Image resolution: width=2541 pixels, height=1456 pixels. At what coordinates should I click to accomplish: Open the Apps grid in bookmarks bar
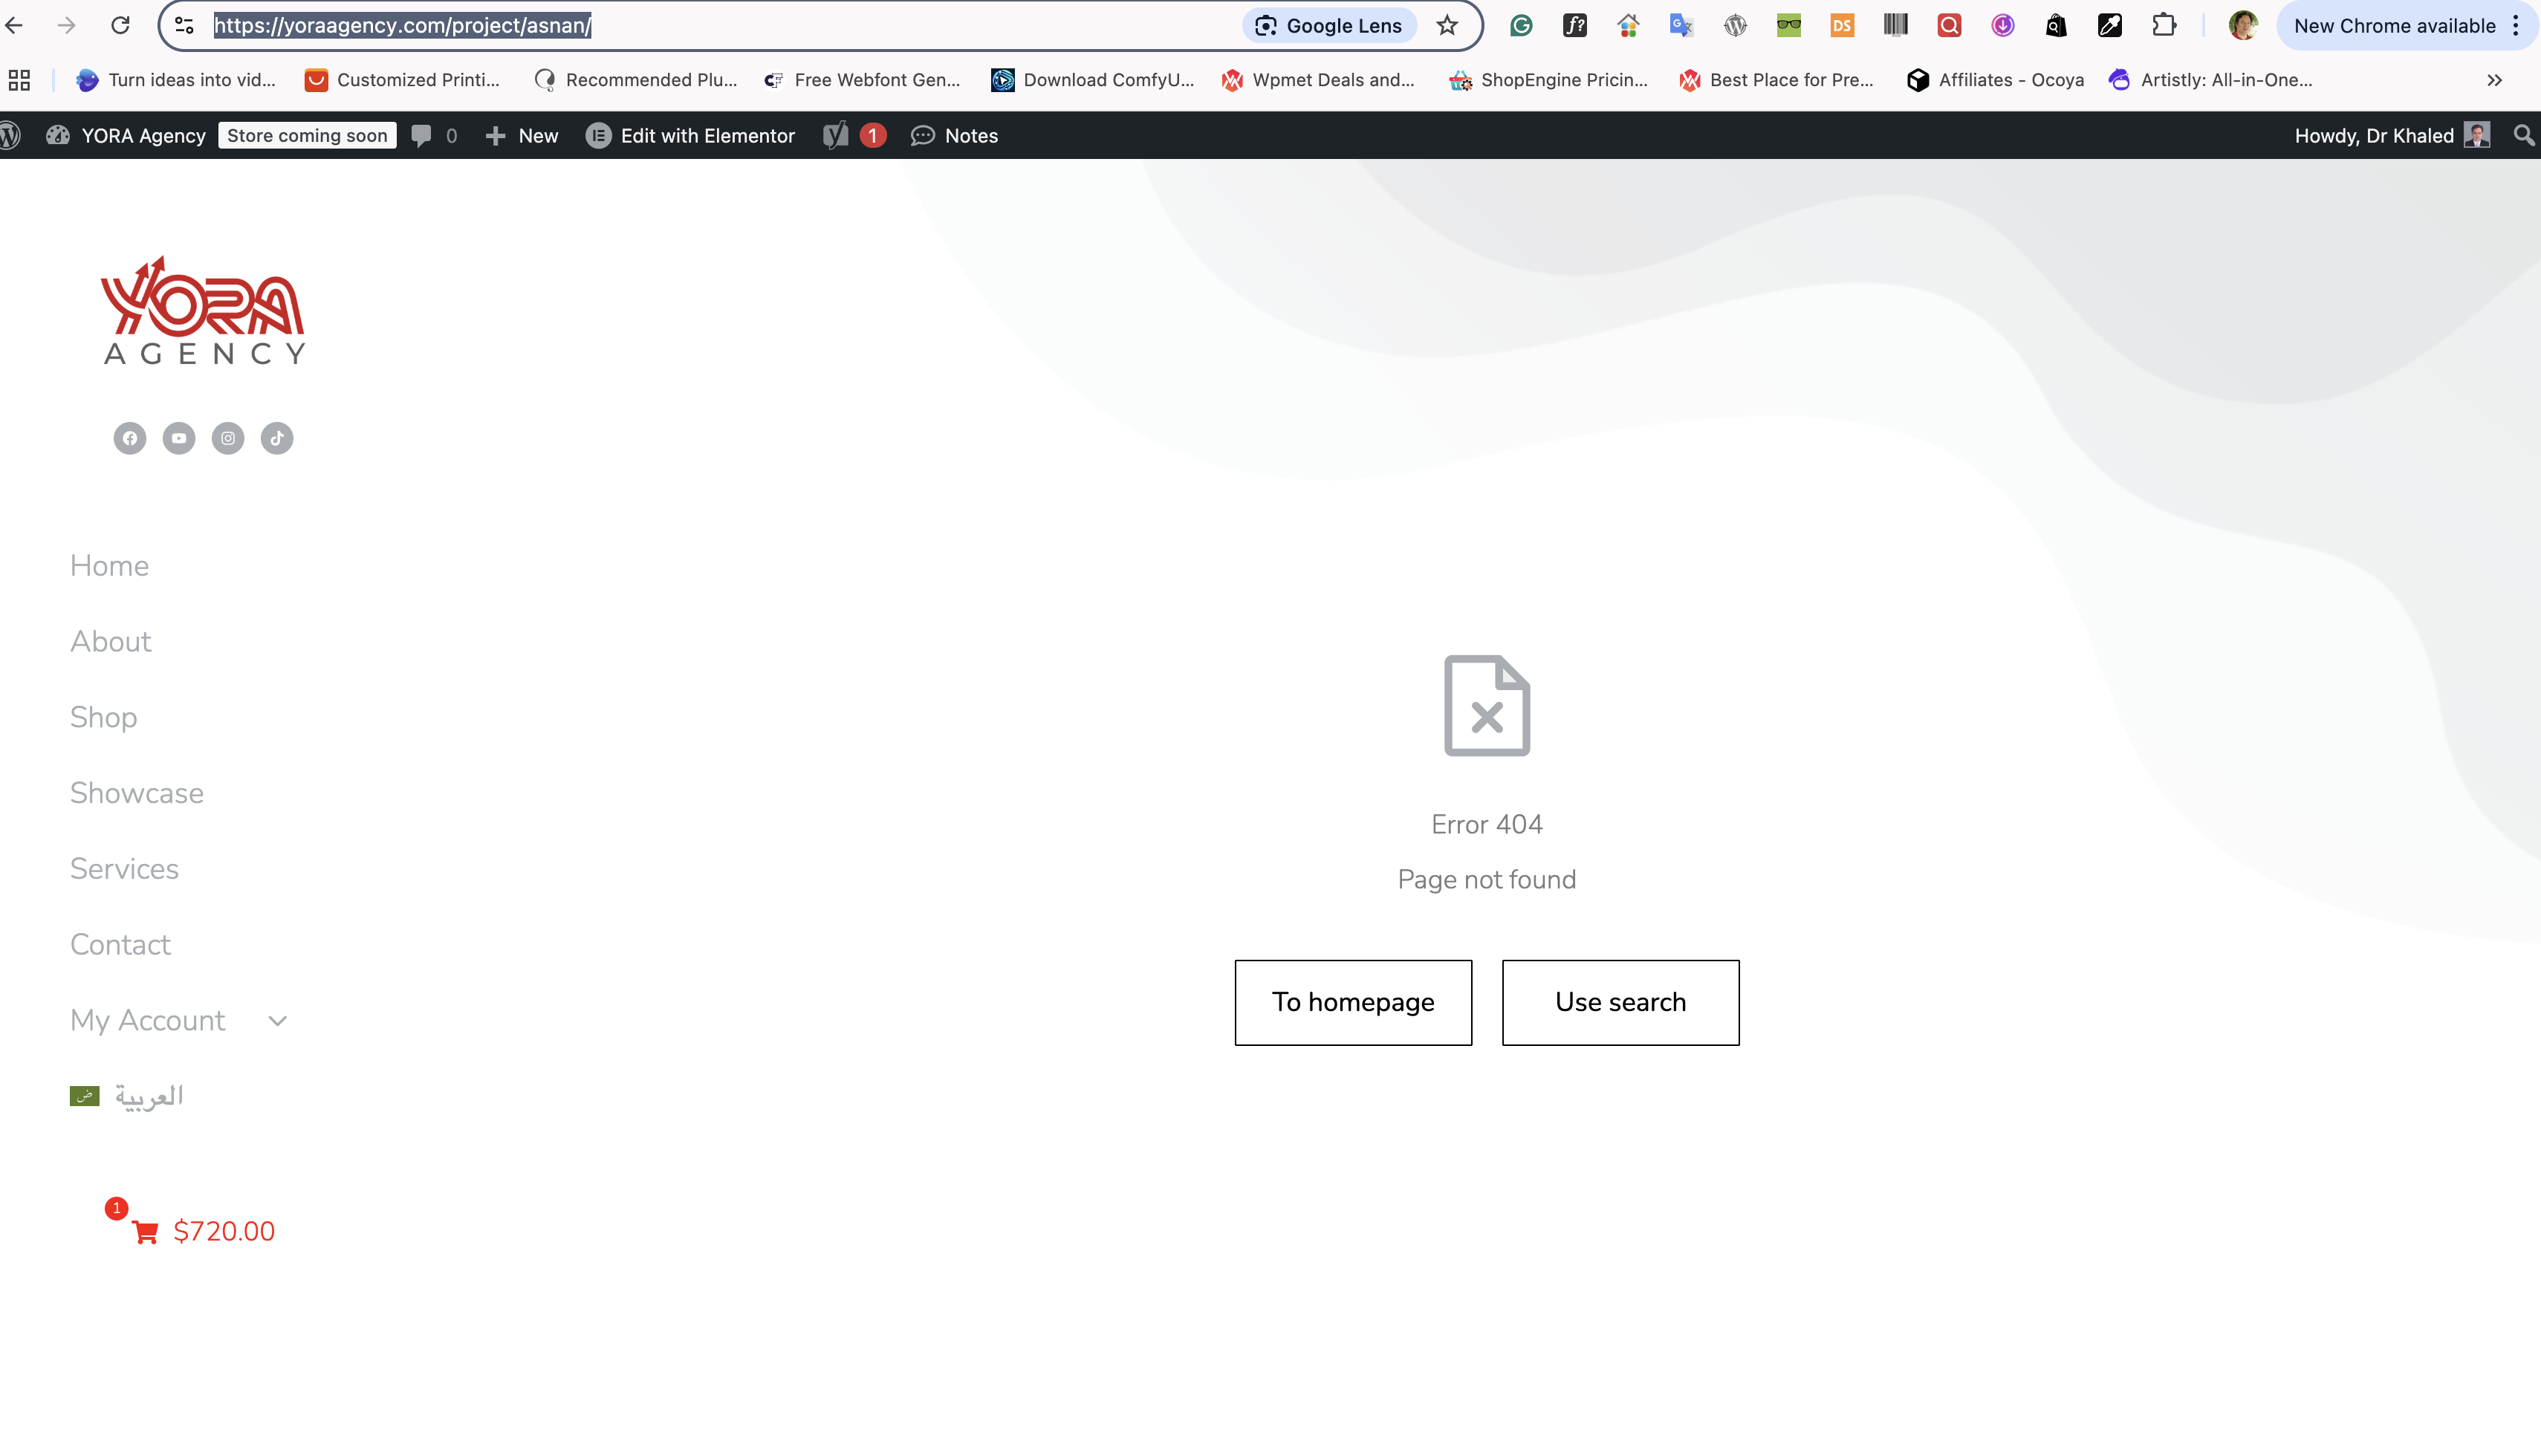(19, 80)
